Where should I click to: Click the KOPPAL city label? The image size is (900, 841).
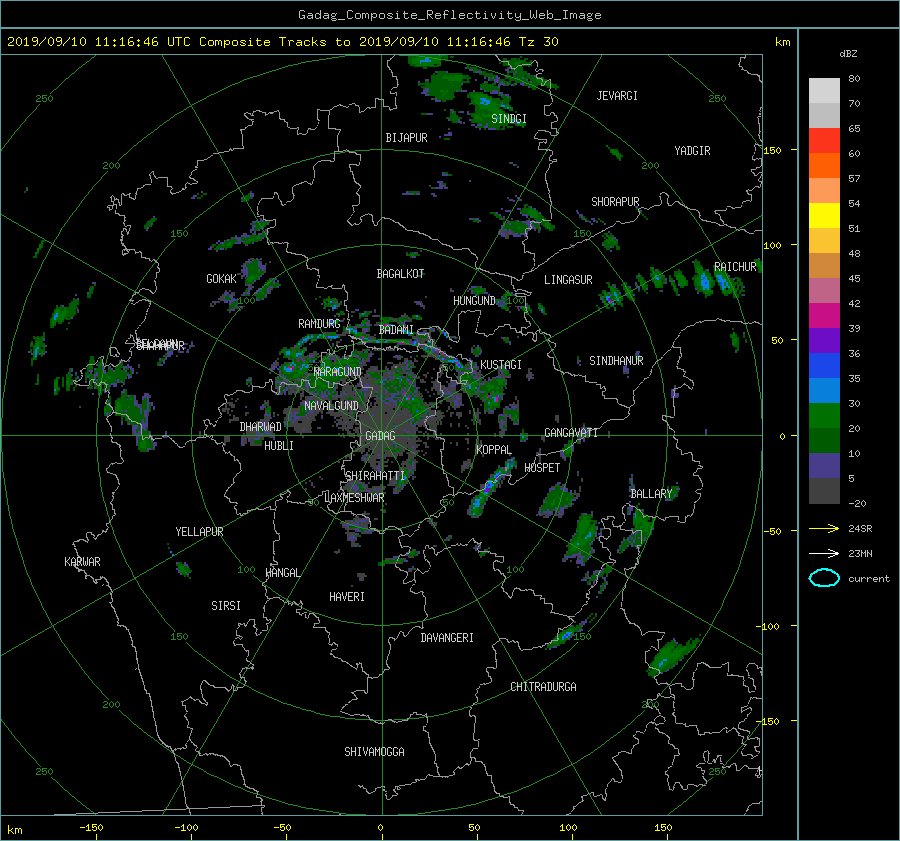(494, 450)
